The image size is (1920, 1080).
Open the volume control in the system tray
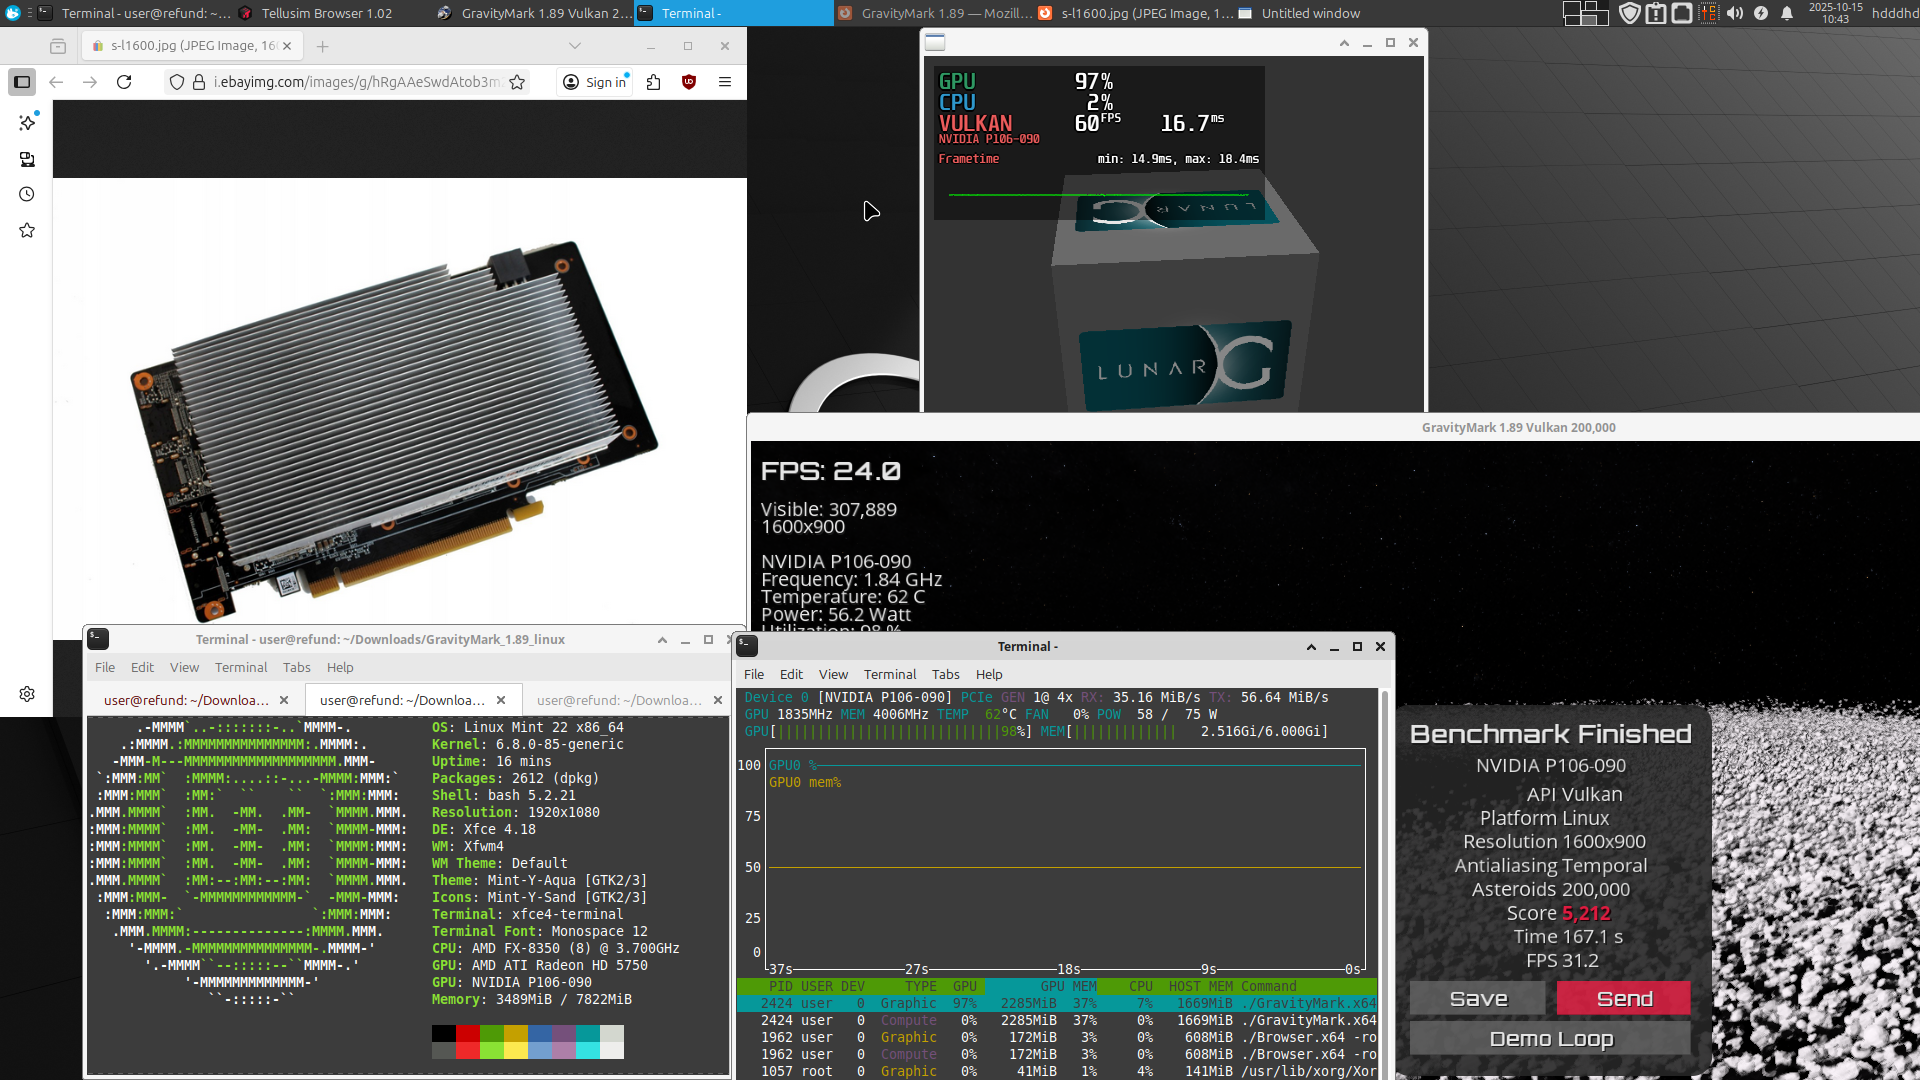(x=1735, y=13)
